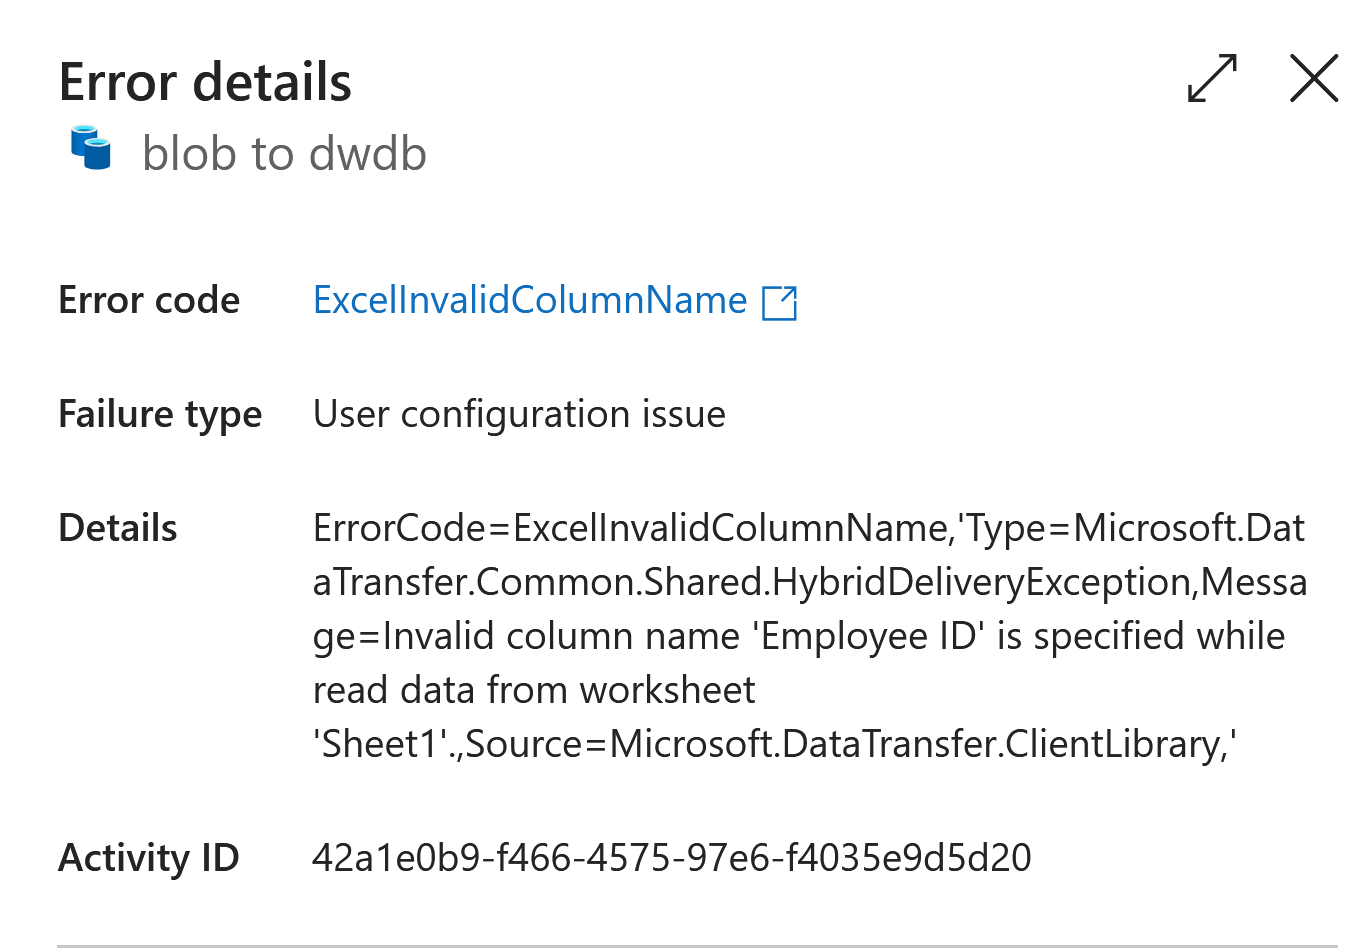Click the "Error code" field label
The height and width of the screenshot is (949, 1364).
pyautogui.click(x=149, y=300)
